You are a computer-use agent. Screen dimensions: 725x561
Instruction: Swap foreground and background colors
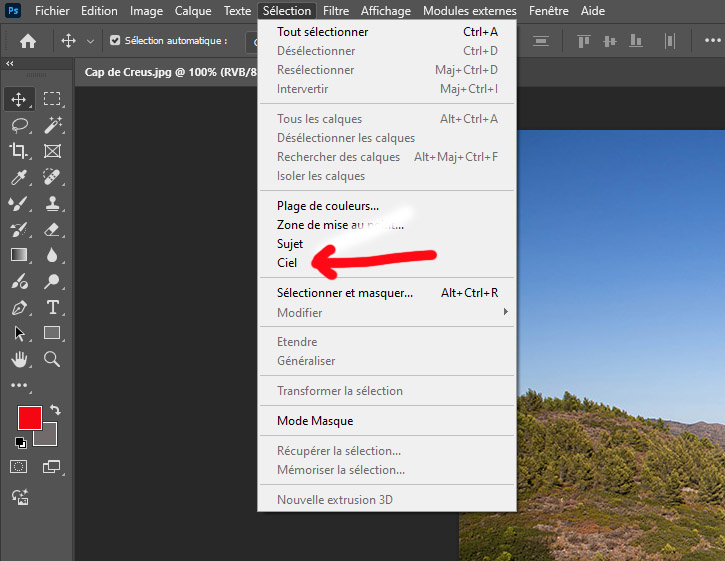tap(55, 409)
